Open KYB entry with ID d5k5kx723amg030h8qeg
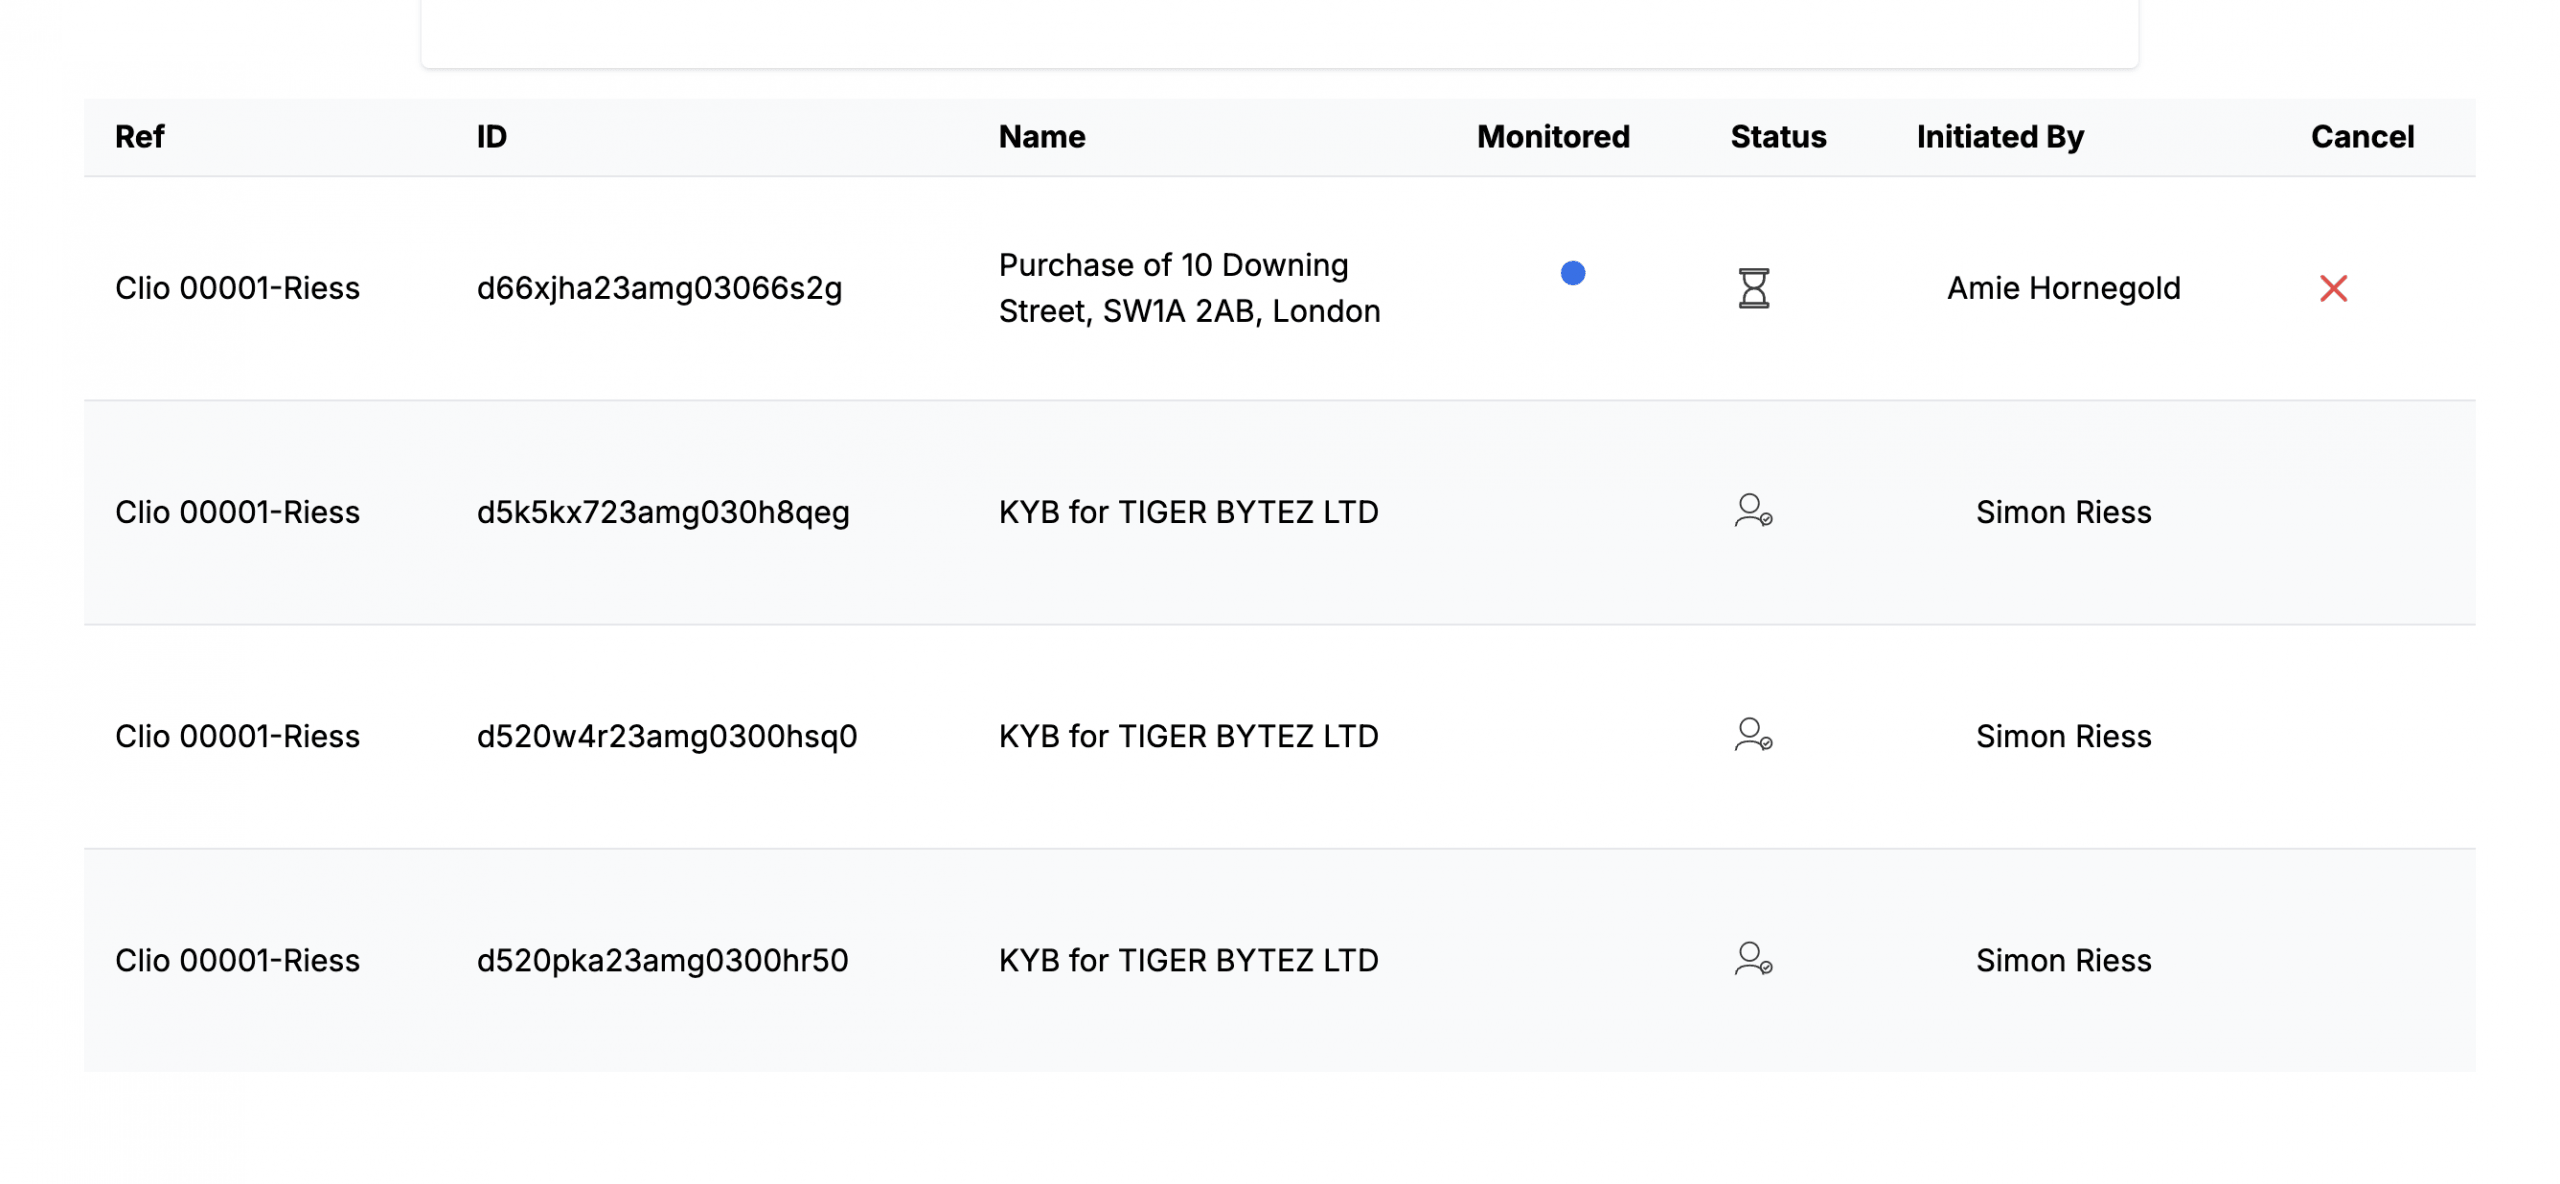Viewport: 2560px width, 1184px height. click(1187, 512)
